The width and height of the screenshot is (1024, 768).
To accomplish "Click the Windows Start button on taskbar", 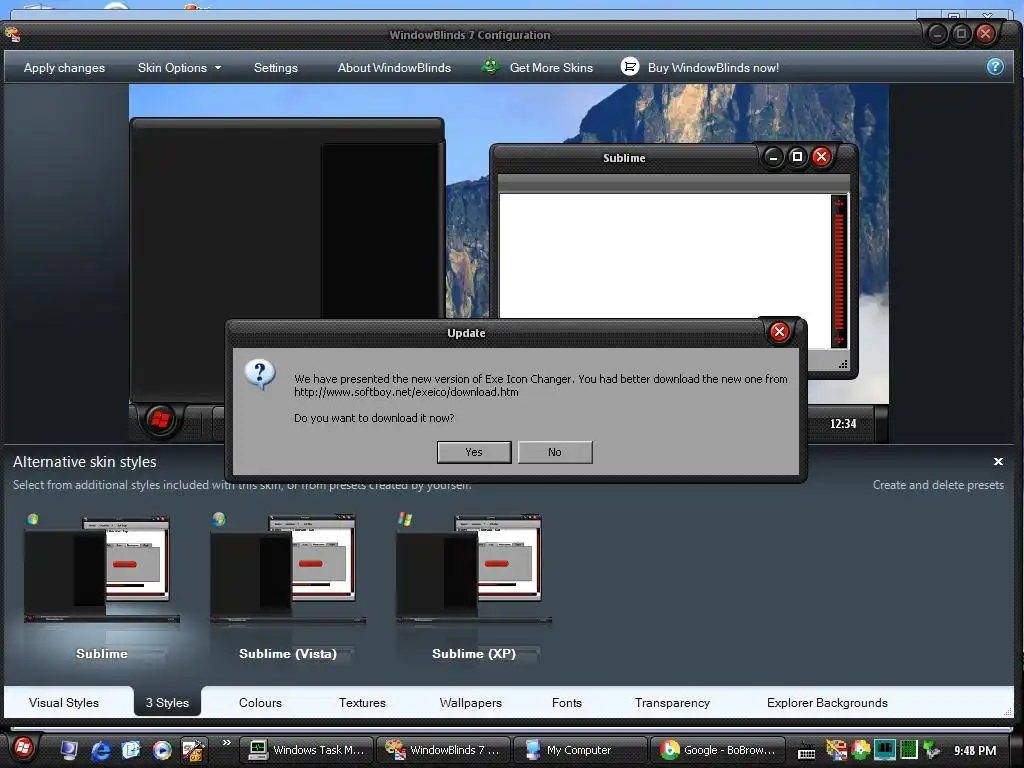I will click(x=23, y=748).
